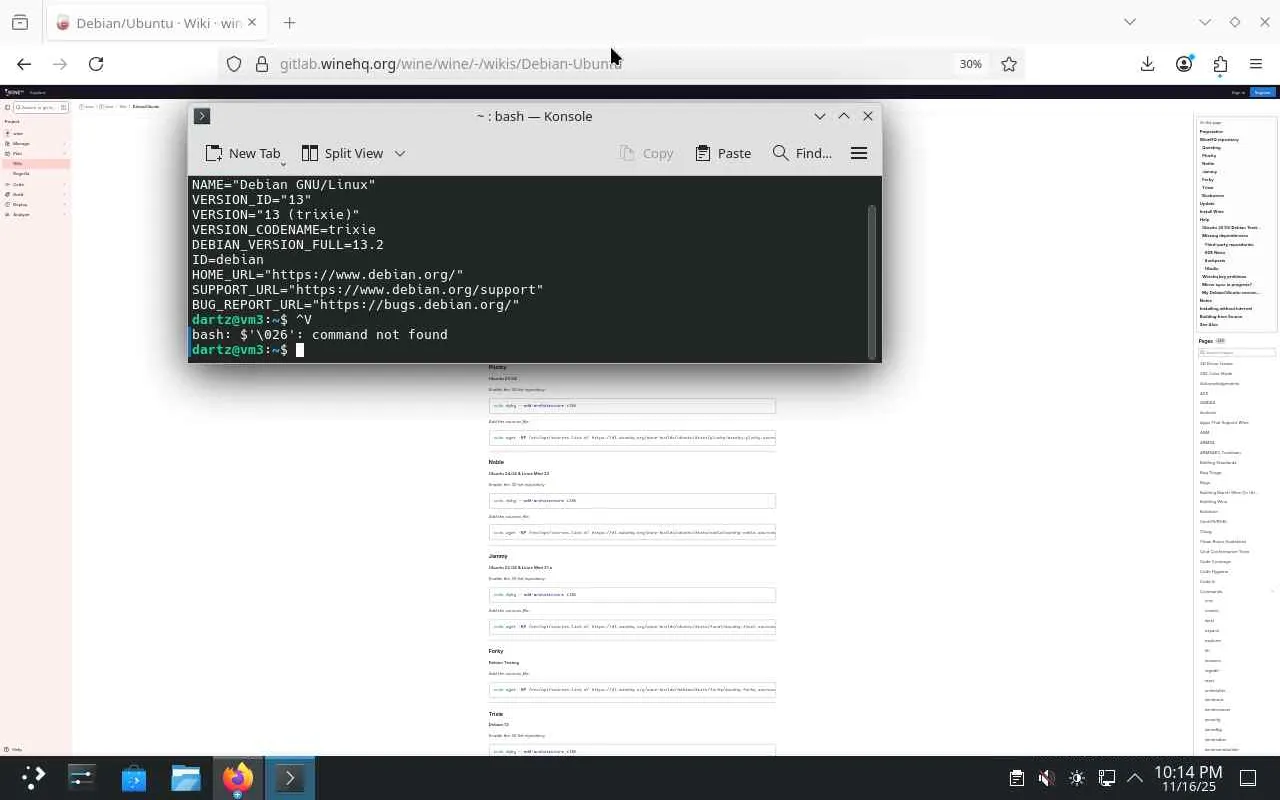Image resolution: width=1280 pixels, height=800 pixels.
Task: Select the Wiki item in GitLab sidebar
Action: [35, 163]
